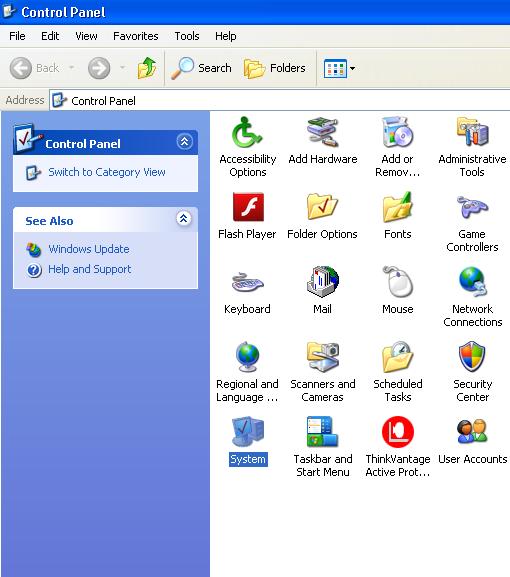Collapse the Control Panel sidebar section

184,141
